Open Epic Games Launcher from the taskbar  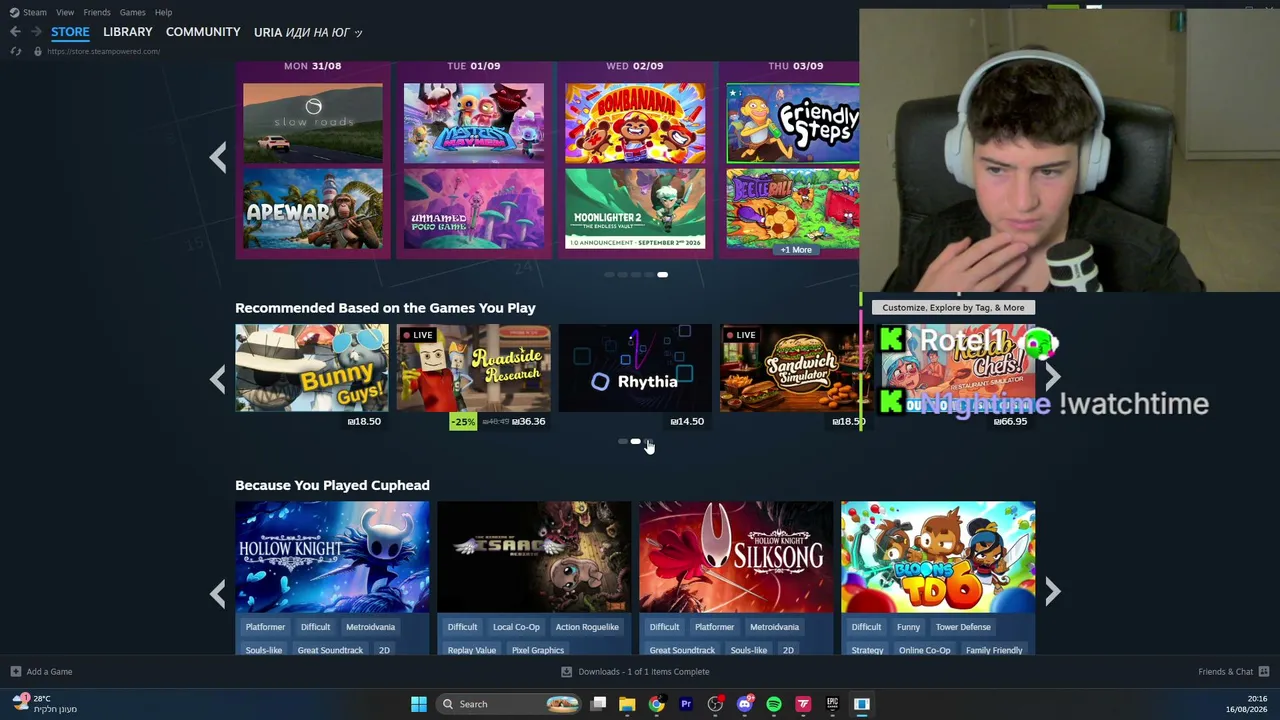832,704
